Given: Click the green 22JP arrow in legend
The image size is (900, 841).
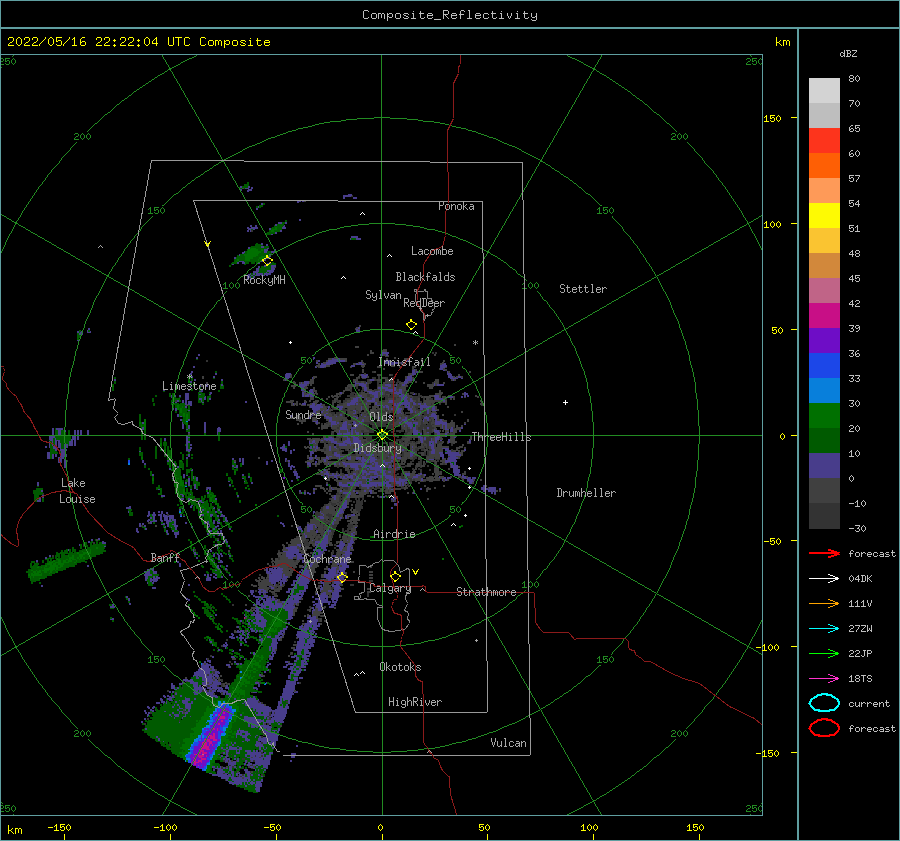Looking at the screenshot, I should coord(824,653).
